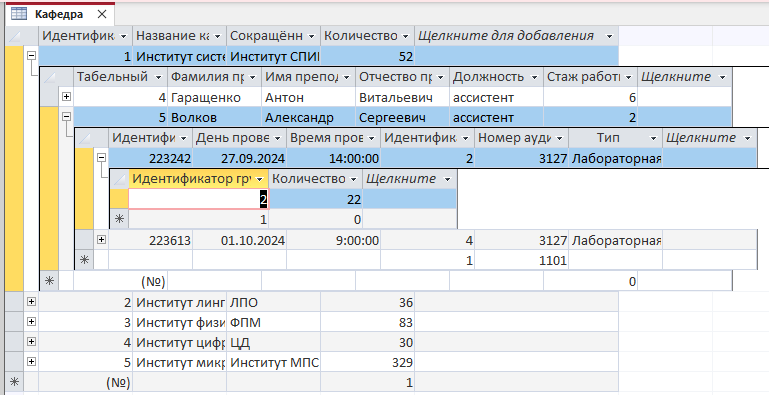The width and height of the screenshot is (769, 395).
Task: Click the Институт цифр name cell
Action: (179, 342)
